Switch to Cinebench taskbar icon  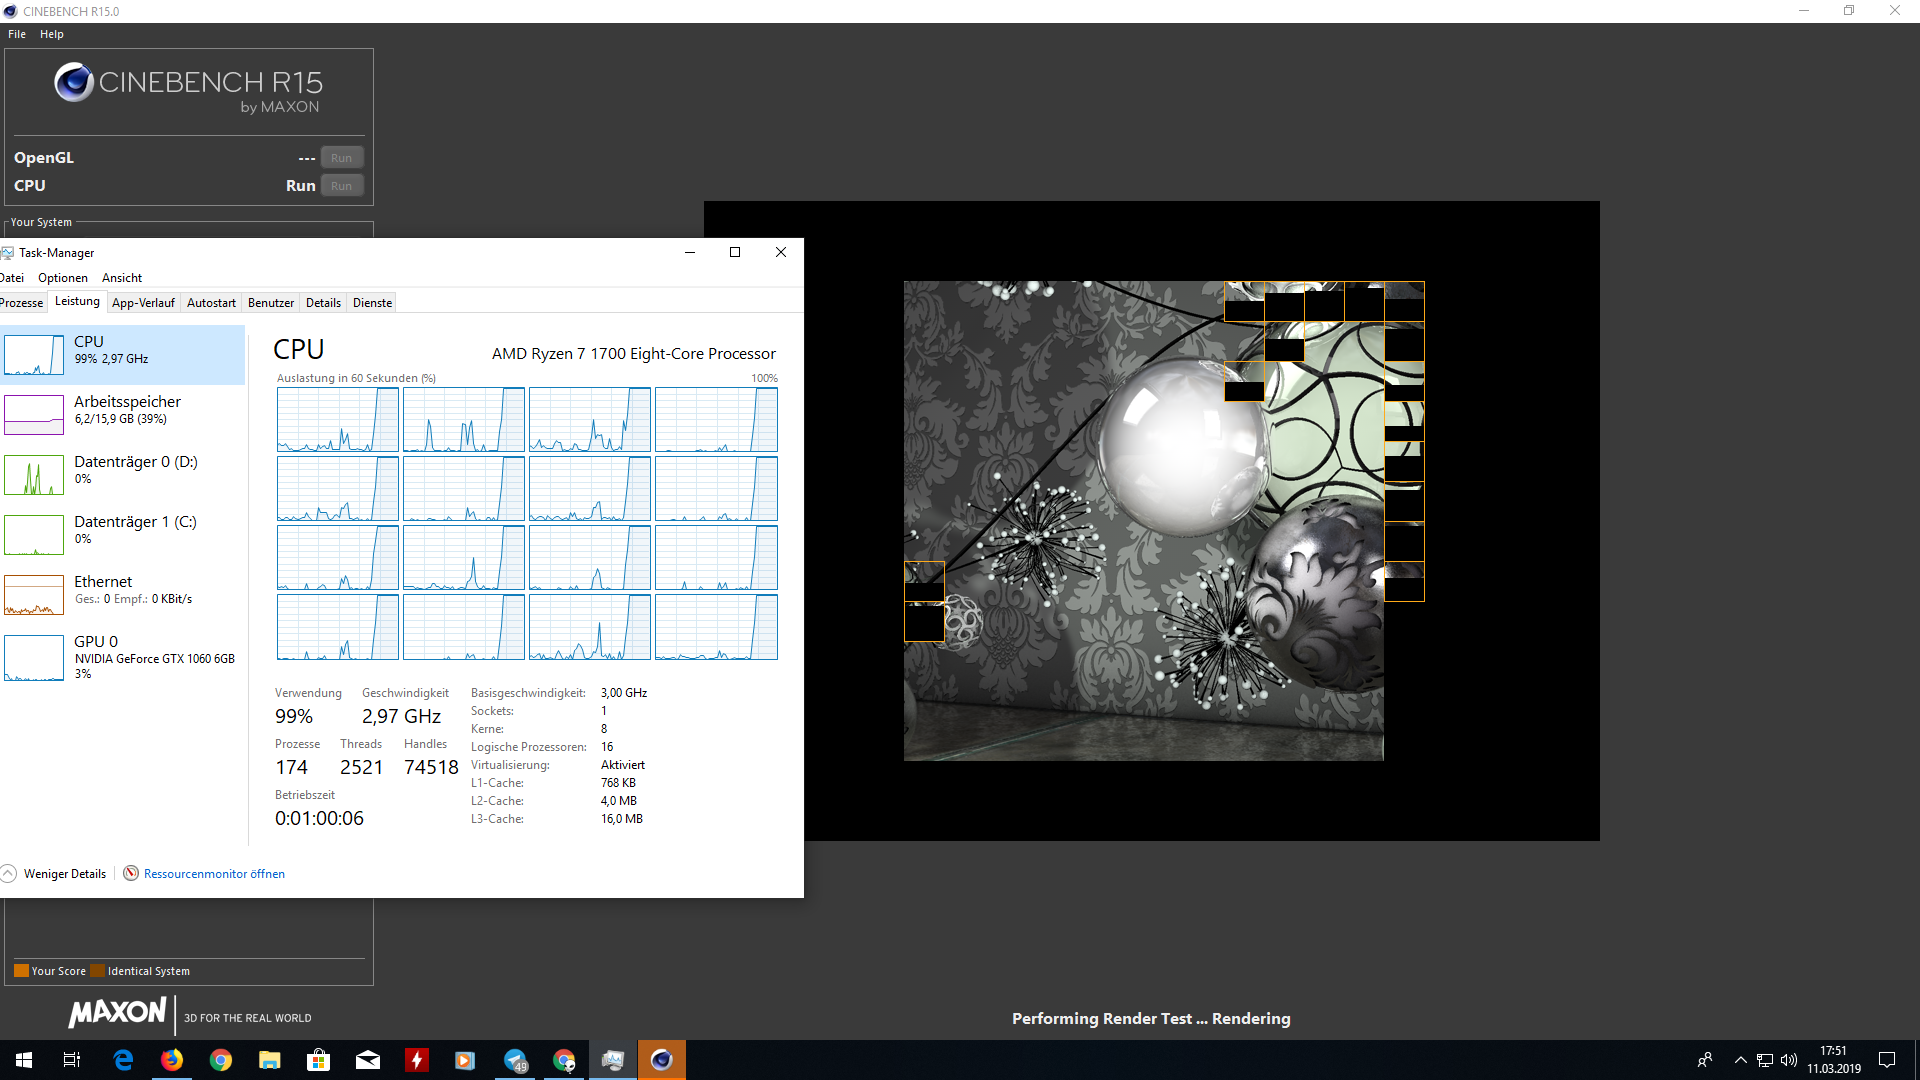click(662, 1060)
